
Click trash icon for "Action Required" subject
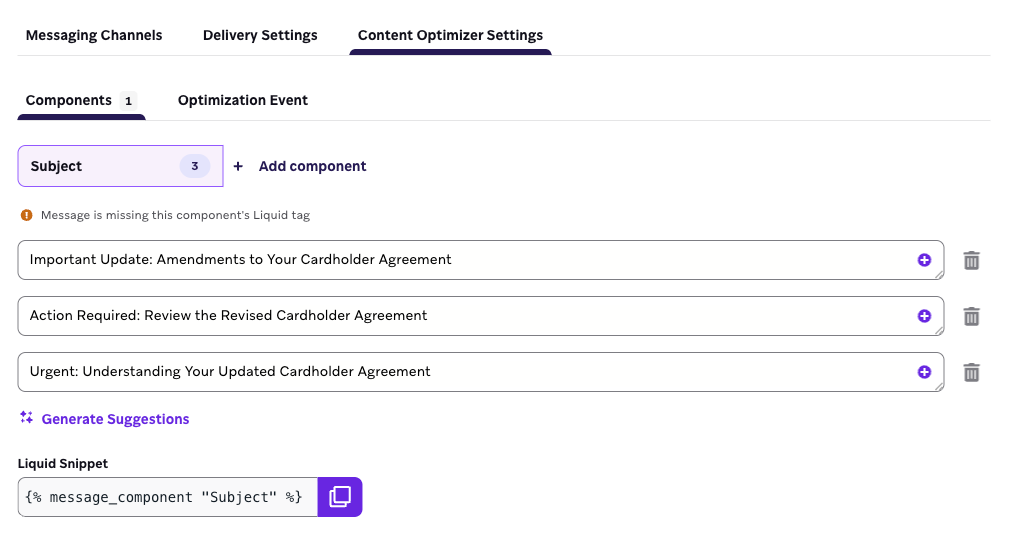pos(970,316)
